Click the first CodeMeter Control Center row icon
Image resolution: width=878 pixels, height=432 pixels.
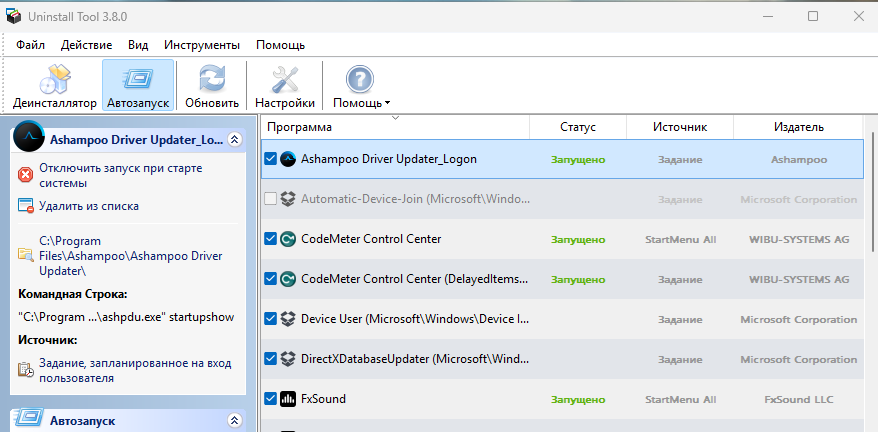[x=288, y=239]
